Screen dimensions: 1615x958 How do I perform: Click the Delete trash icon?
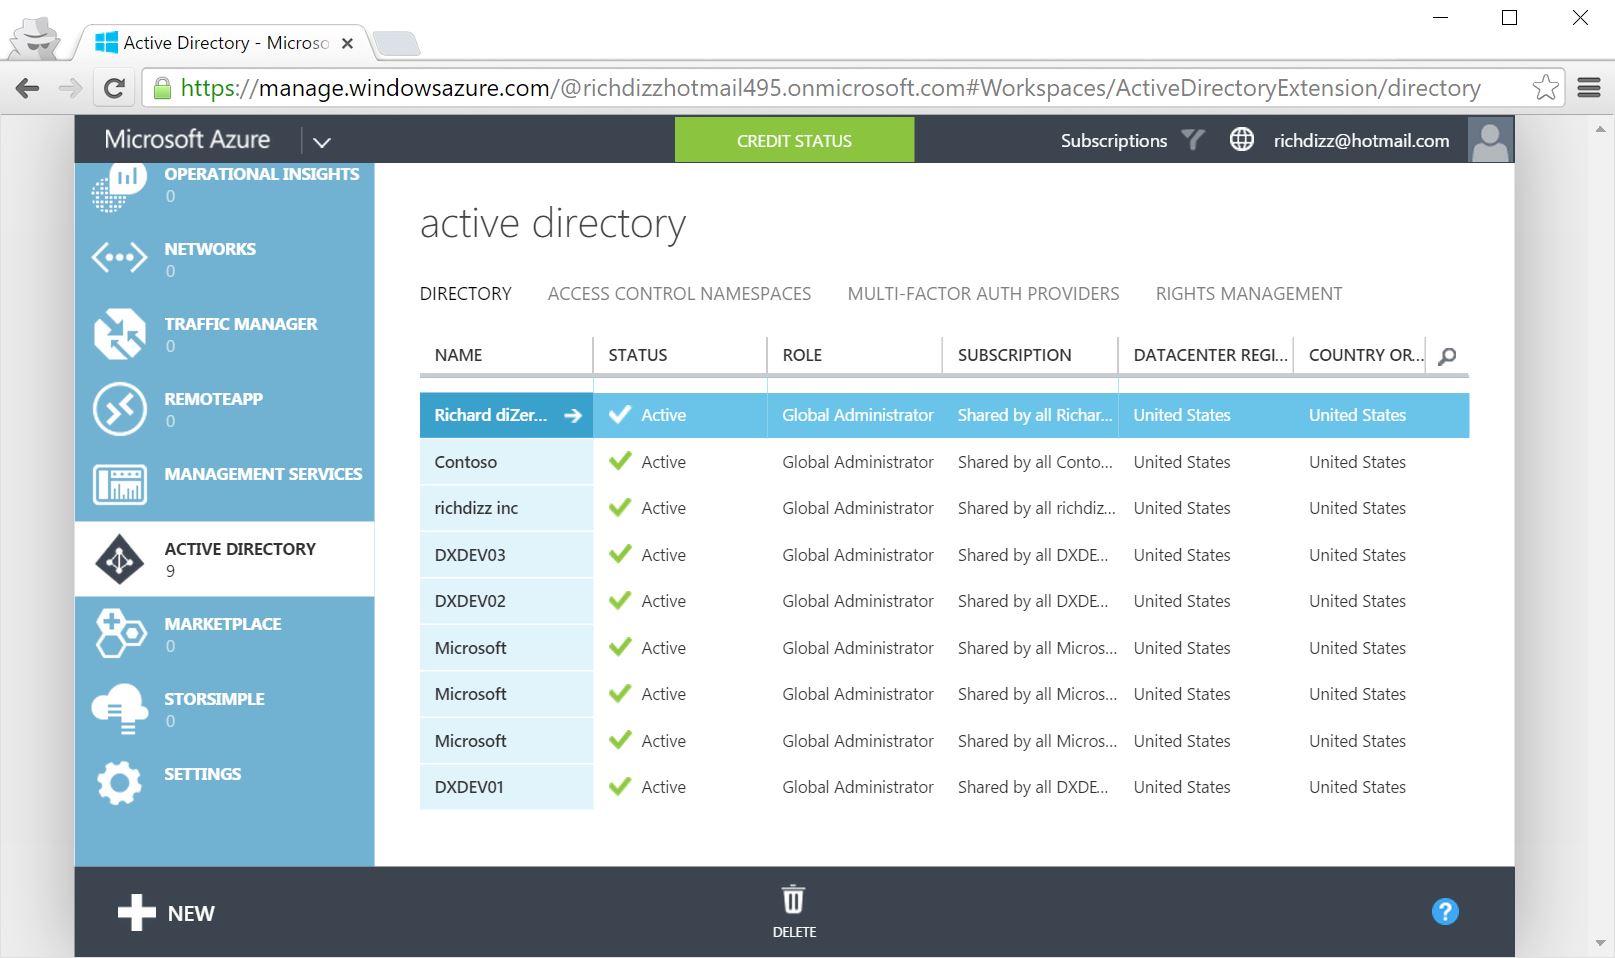coord(793,900)
